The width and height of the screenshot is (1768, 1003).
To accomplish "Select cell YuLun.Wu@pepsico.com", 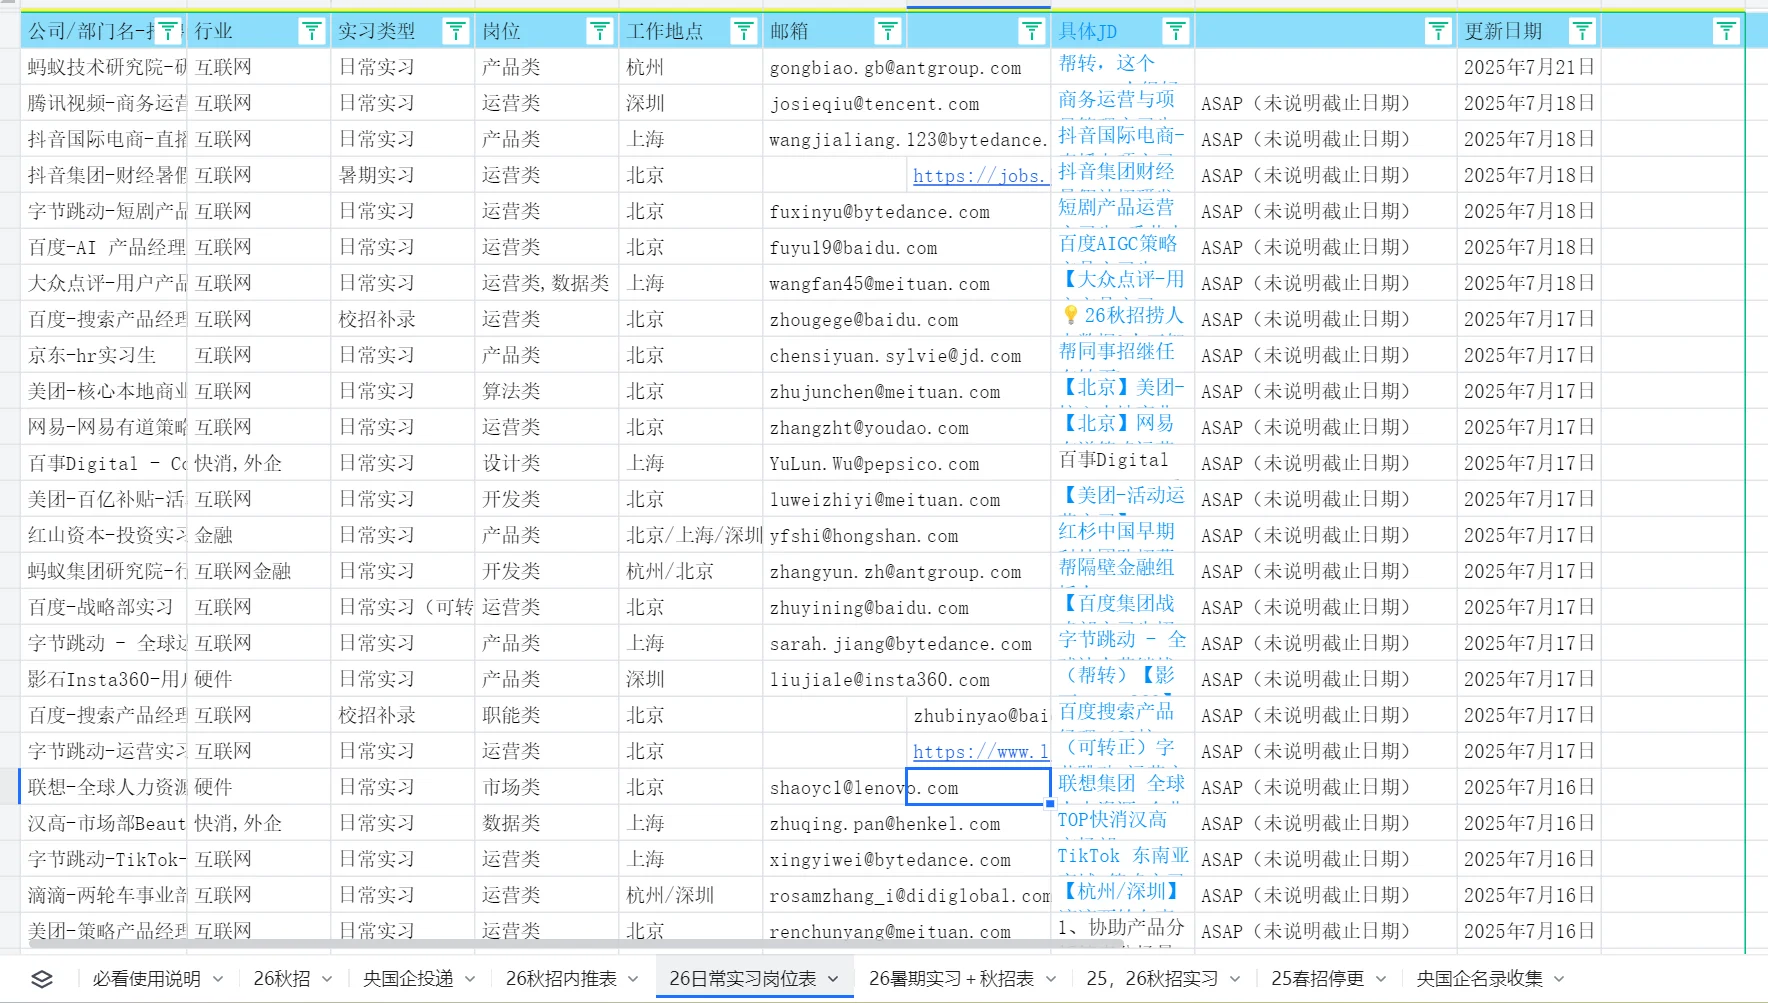I will pyautogui.click(x=906, y=464).
